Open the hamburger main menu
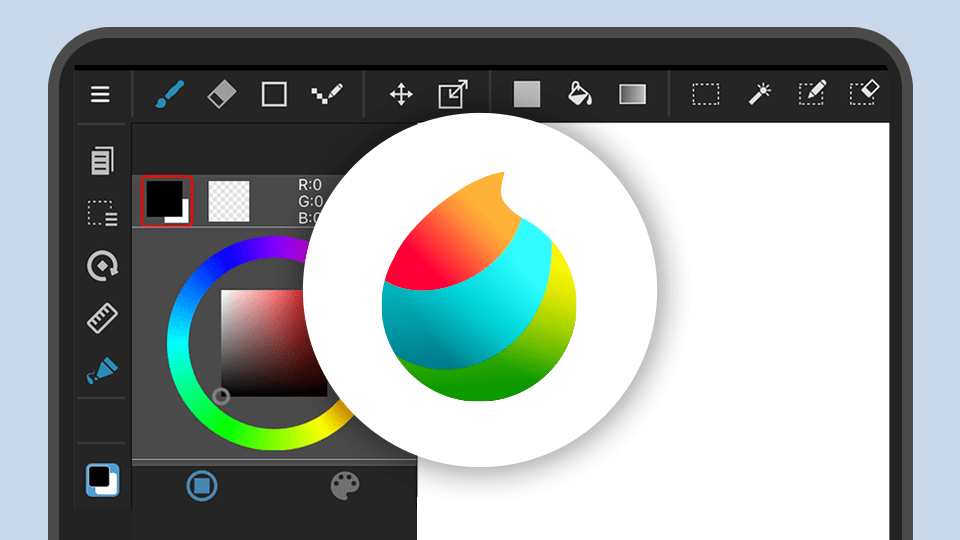The height and width of the screenshot is (540, 960). [100, 95]
